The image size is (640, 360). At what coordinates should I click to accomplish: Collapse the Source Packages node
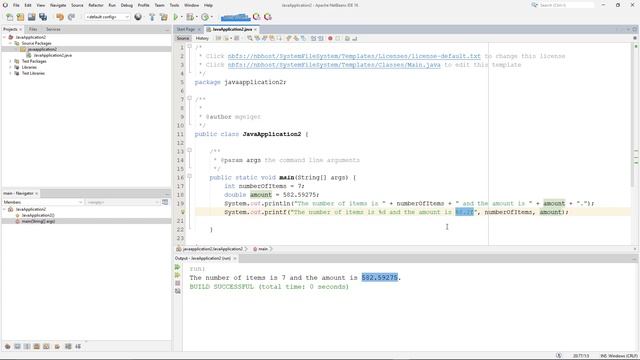click(x=11, y=43)
